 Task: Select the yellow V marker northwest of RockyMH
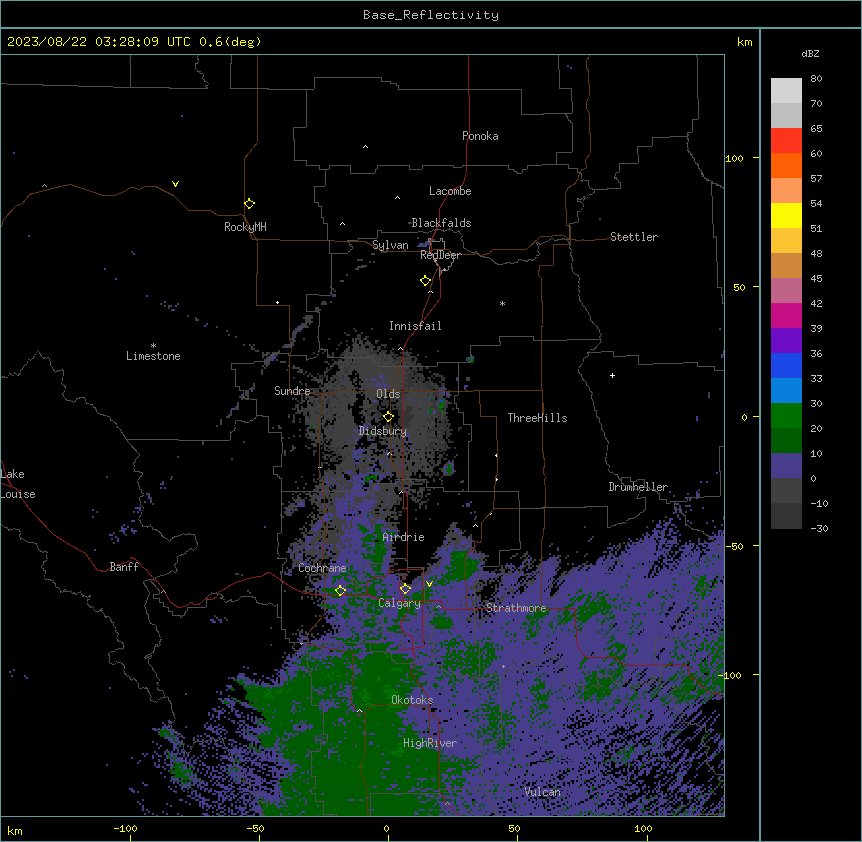pyautogui.click(x=175, y=184)
